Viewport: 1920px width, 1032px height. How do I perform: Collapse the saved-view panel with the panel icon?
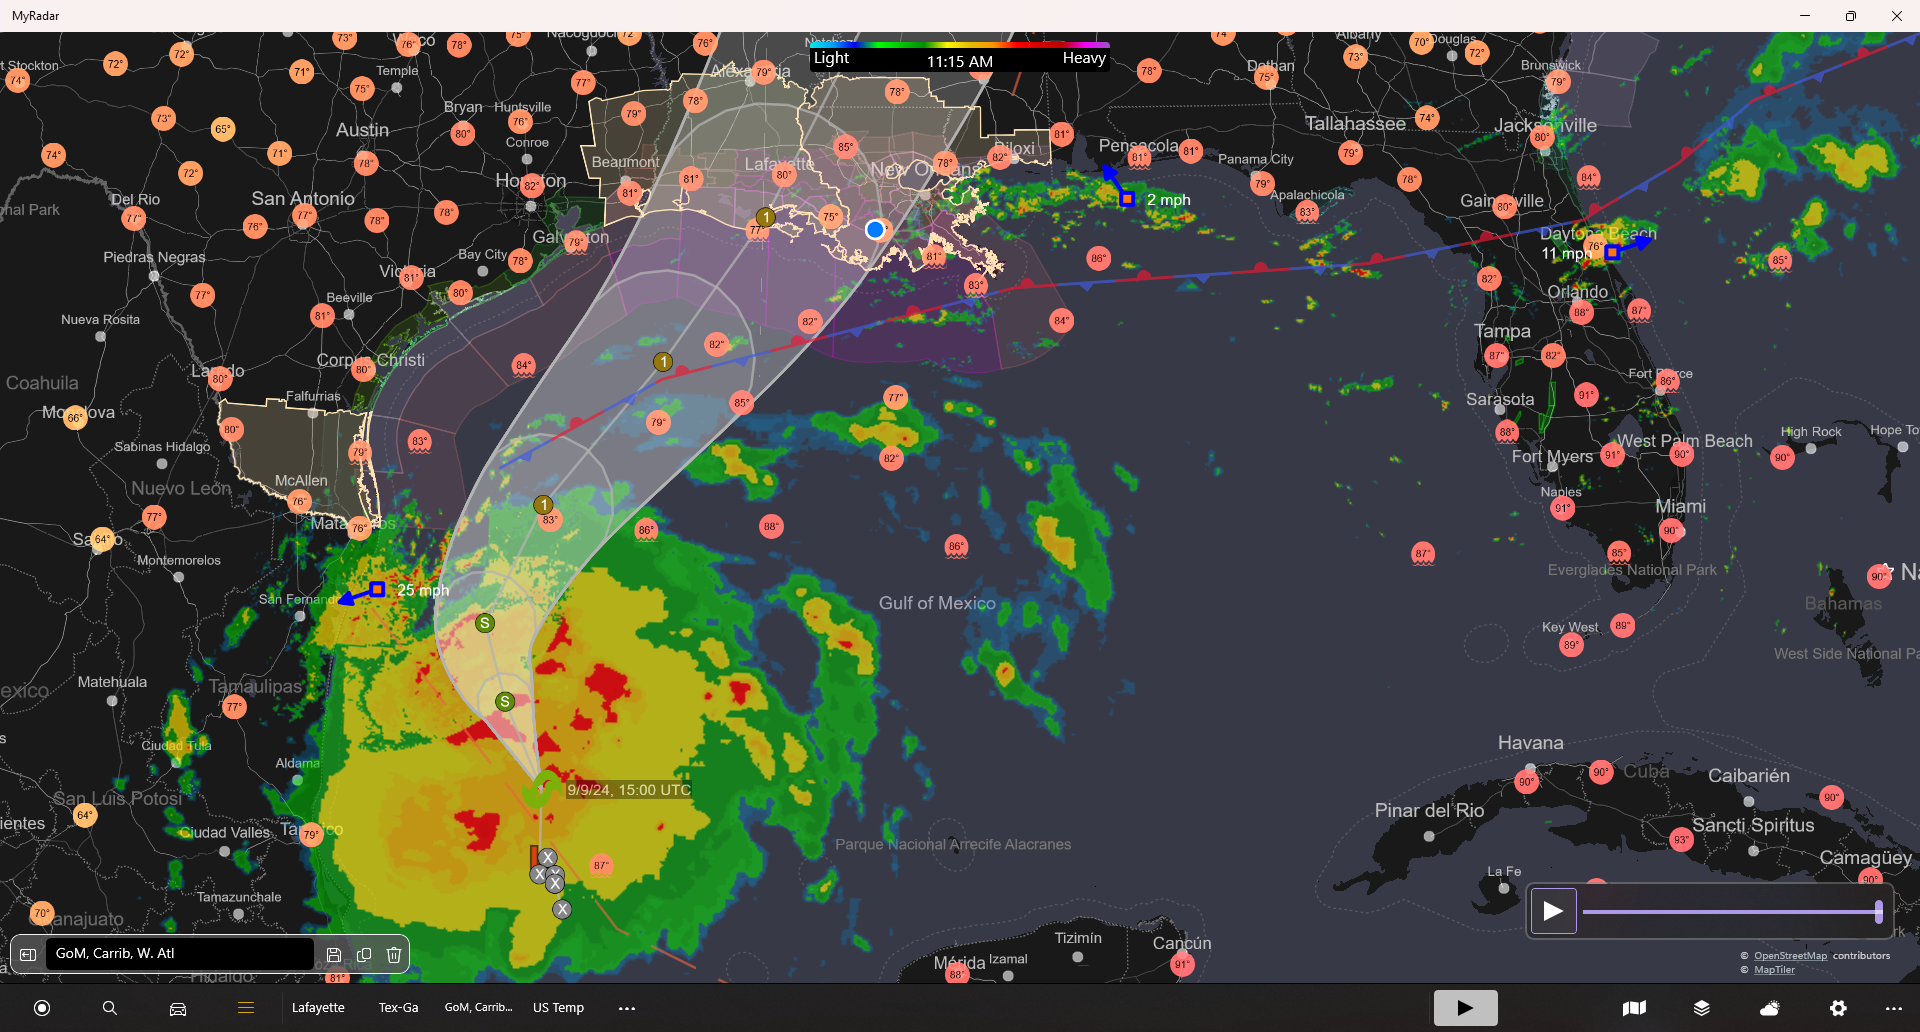(x=28, y=954)
